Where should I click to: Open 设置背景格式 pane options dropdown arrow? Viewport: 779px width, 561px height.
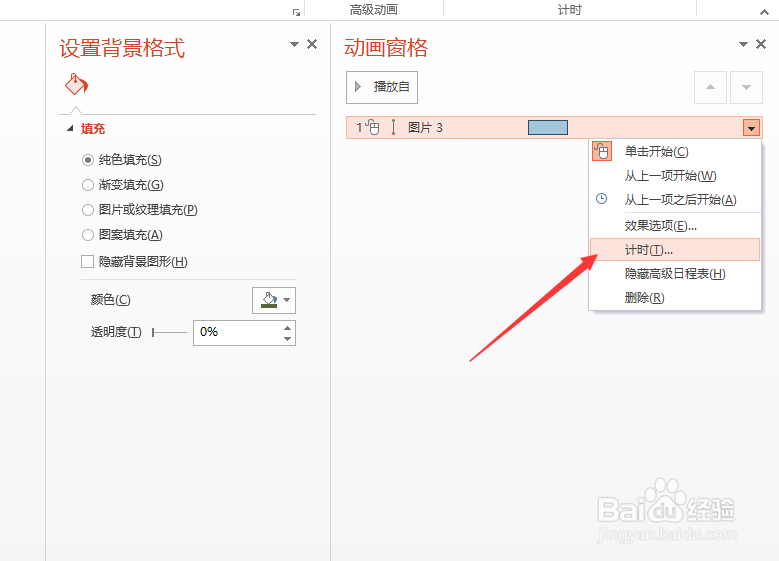point(294,44)
